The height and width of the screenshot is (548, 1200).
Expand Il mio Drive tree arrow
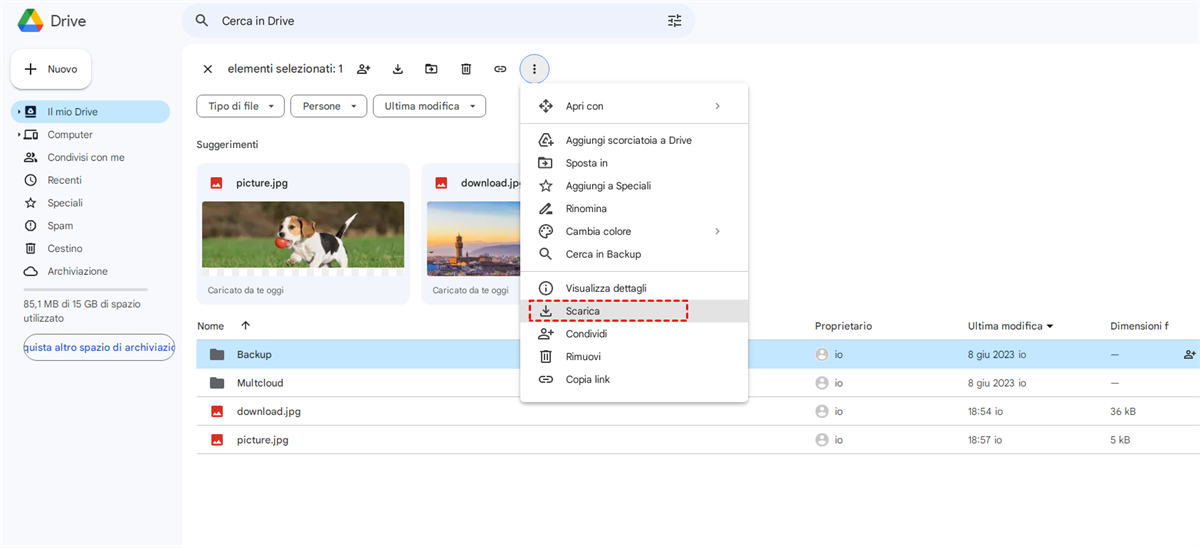coord(18,112)
